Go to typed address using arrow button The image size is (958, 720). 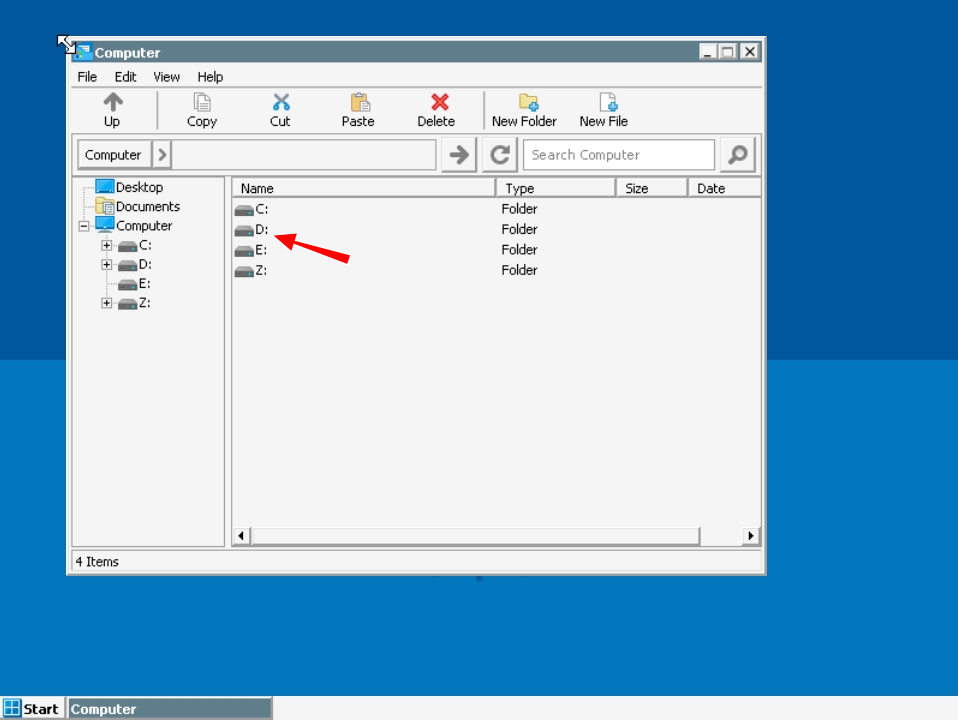459,155
